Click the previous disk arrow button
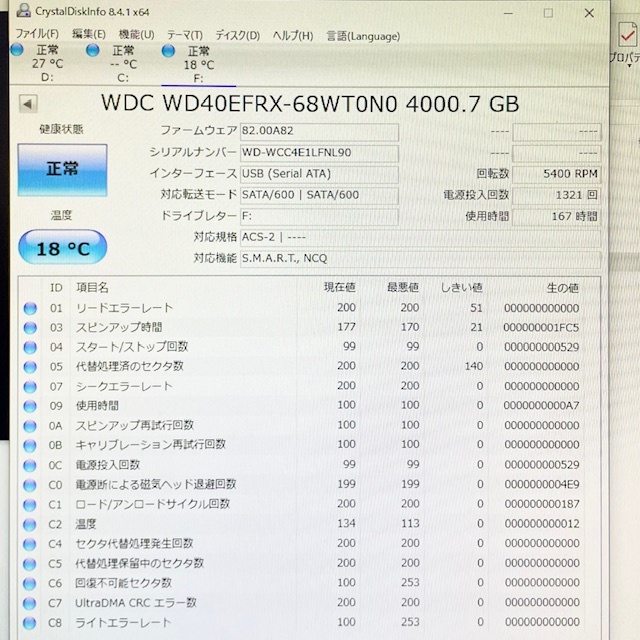Image resolution: width=640 pixels, height=640 pixels. (x=28, y=104)
